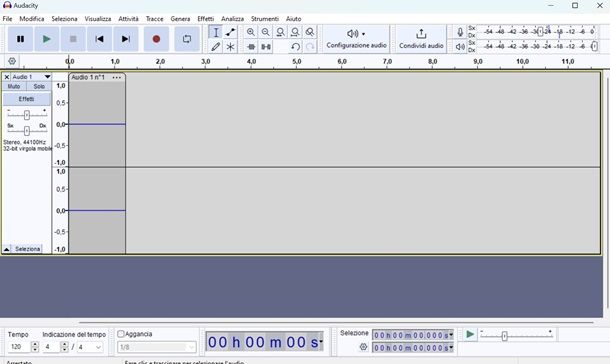The height and width of the screenshot is (364, 610).
Task: Open the Seleziona menu
Action: click(x=64, y=19)
